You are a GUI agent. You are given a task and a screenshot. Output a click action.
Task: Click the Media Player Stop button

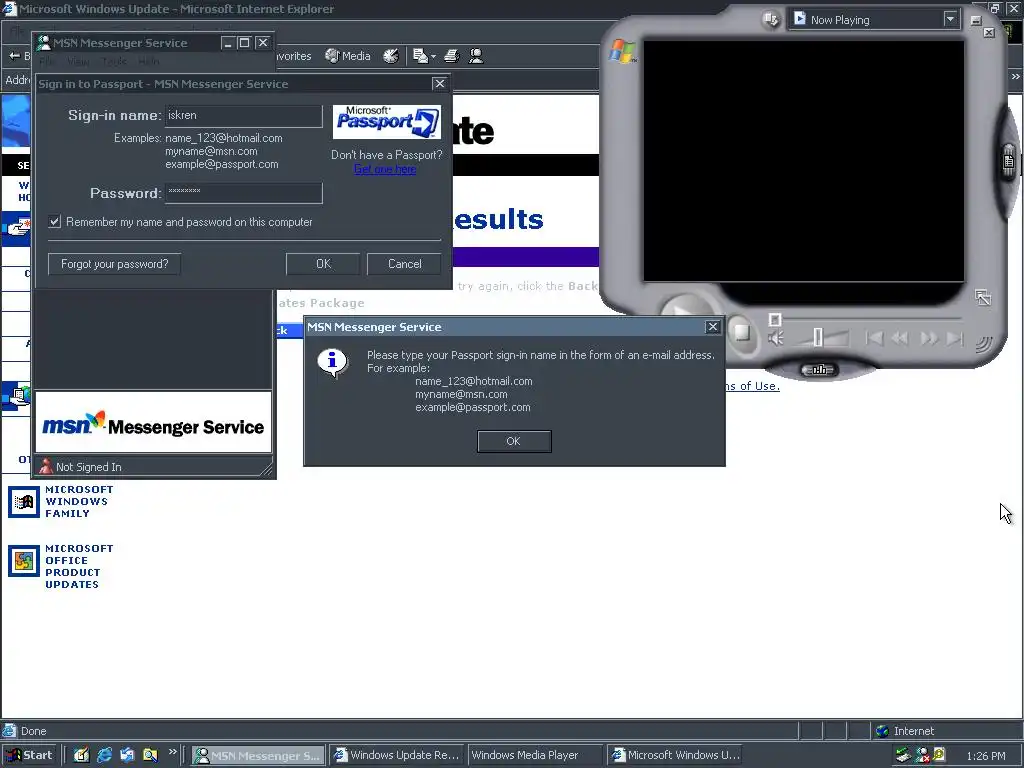(742, 334)
